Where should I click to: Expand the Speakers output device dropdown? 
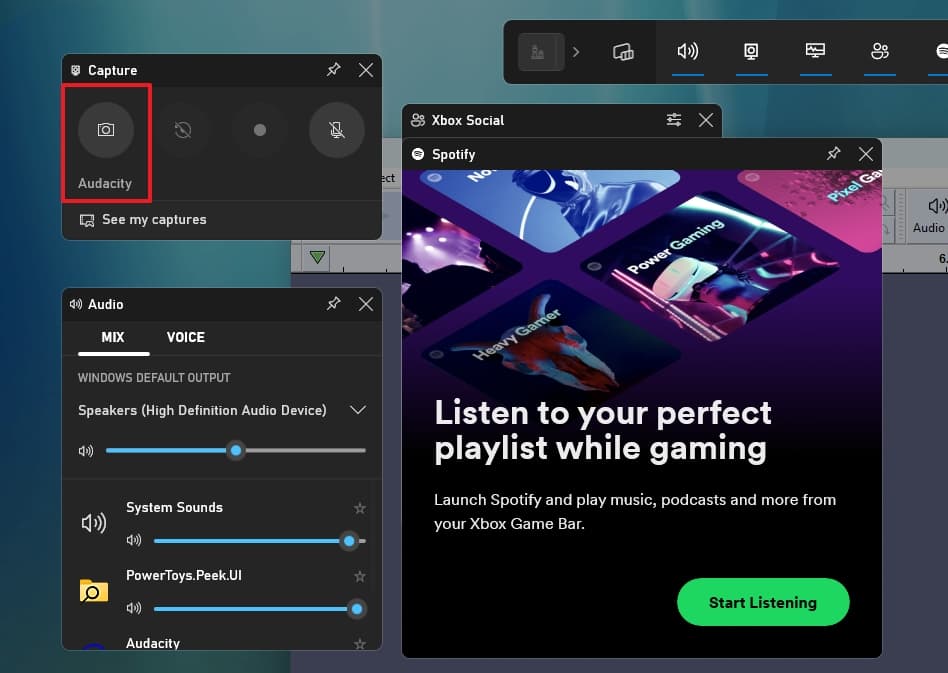[357, 410]
